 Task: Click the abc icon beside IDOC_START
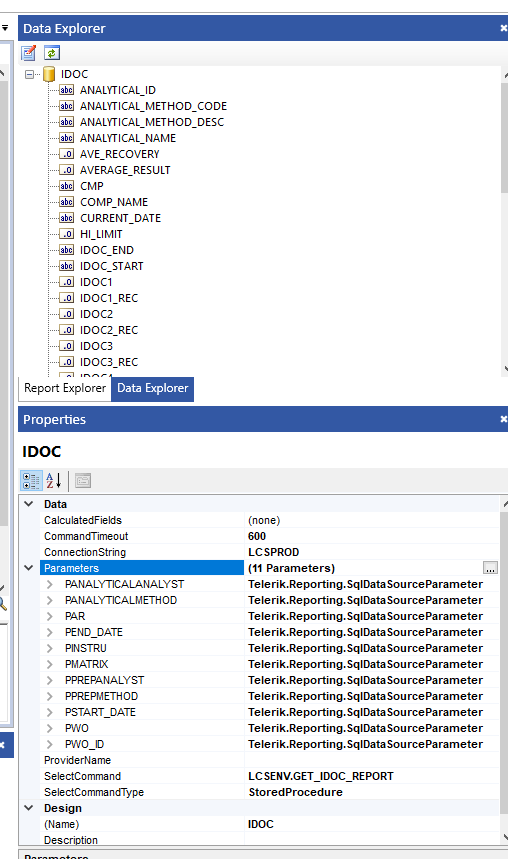66,266
